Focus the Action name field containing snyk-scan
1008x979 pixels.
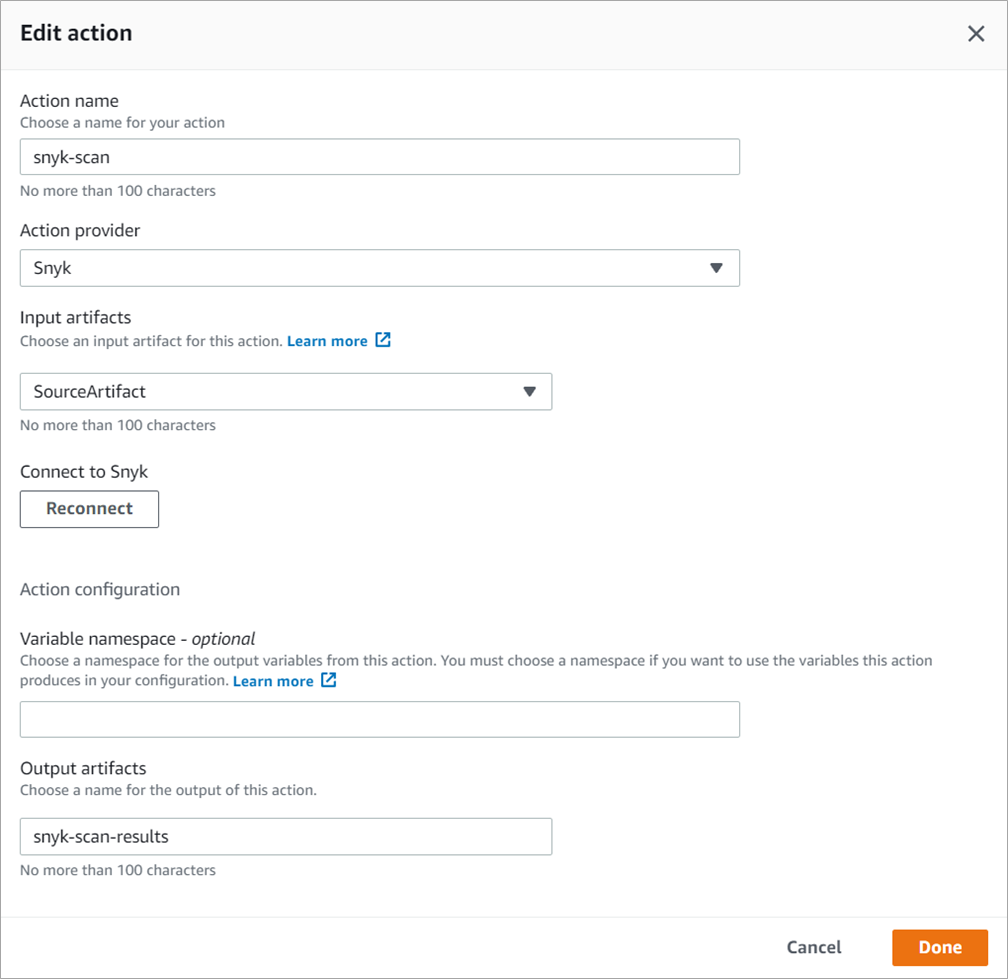(379, 157)
